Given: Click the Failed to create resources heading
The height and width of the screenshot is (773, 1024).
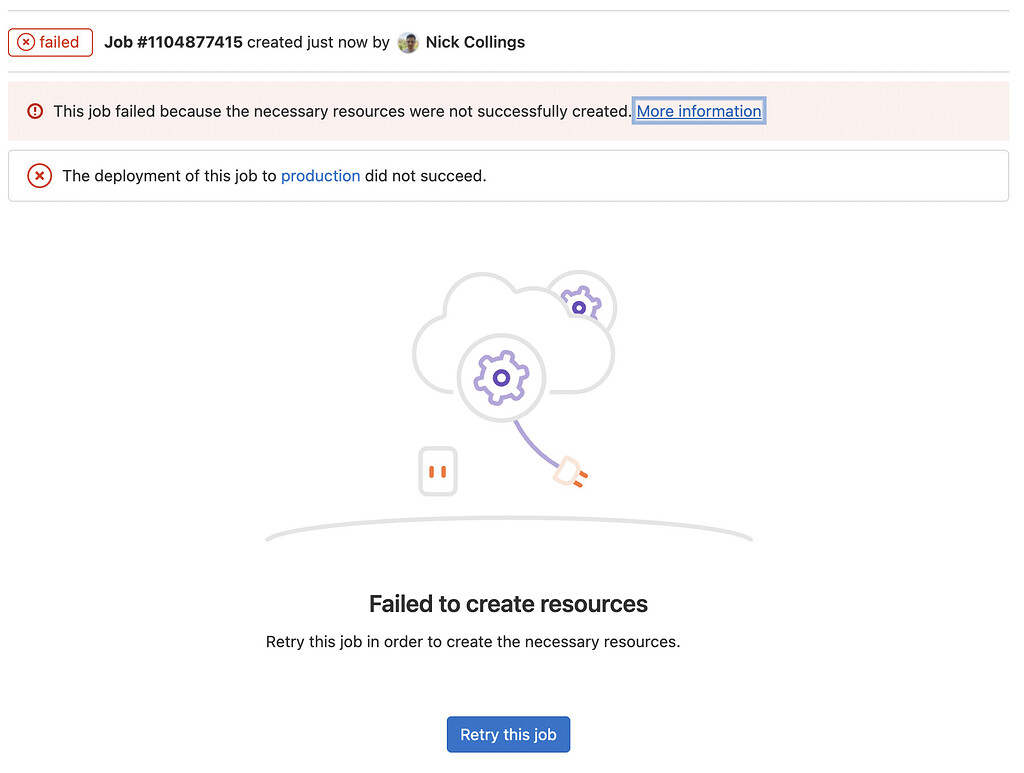Looking at the screenshot, I should [508, 604].
